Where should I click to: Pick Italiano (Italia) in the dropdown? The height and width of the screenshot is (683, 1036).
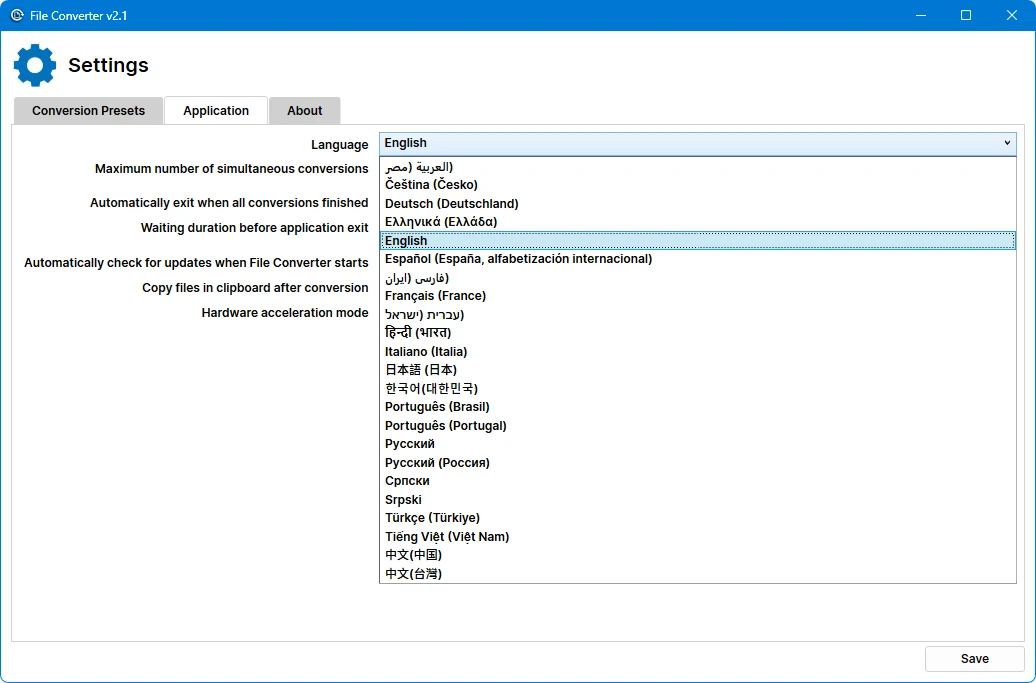coord(426,352)
